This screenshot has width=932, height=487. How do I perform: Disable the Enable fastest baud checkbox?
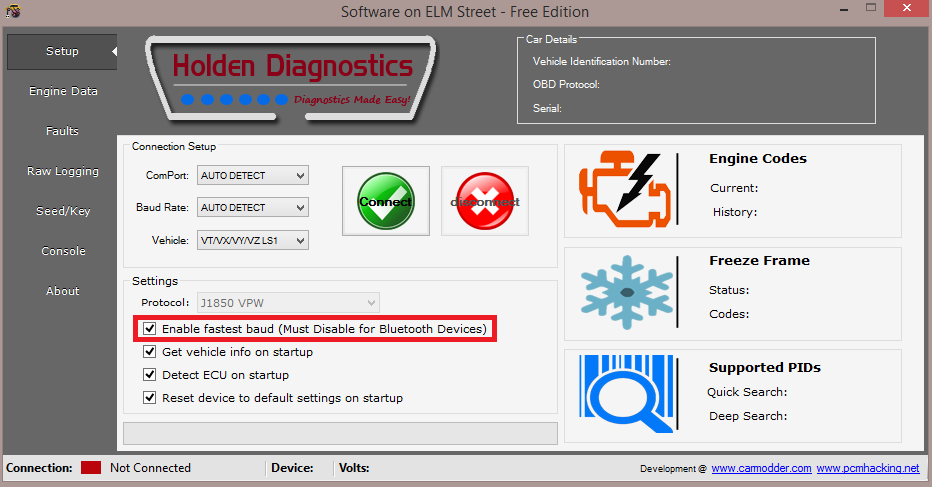pos(150,328)
